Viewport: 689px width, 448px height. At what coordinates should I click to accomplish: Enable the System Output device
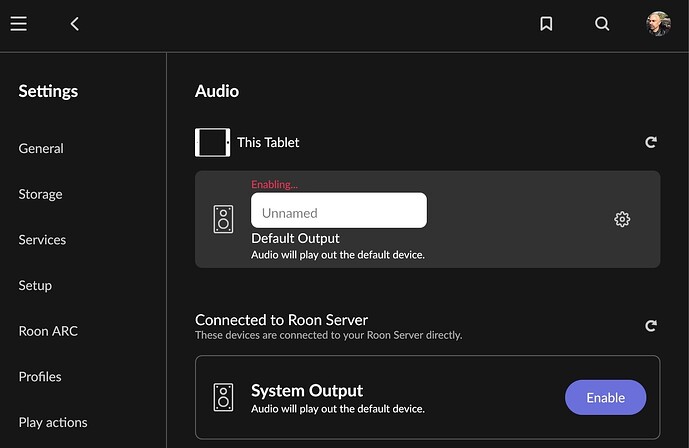click(606, 397)
